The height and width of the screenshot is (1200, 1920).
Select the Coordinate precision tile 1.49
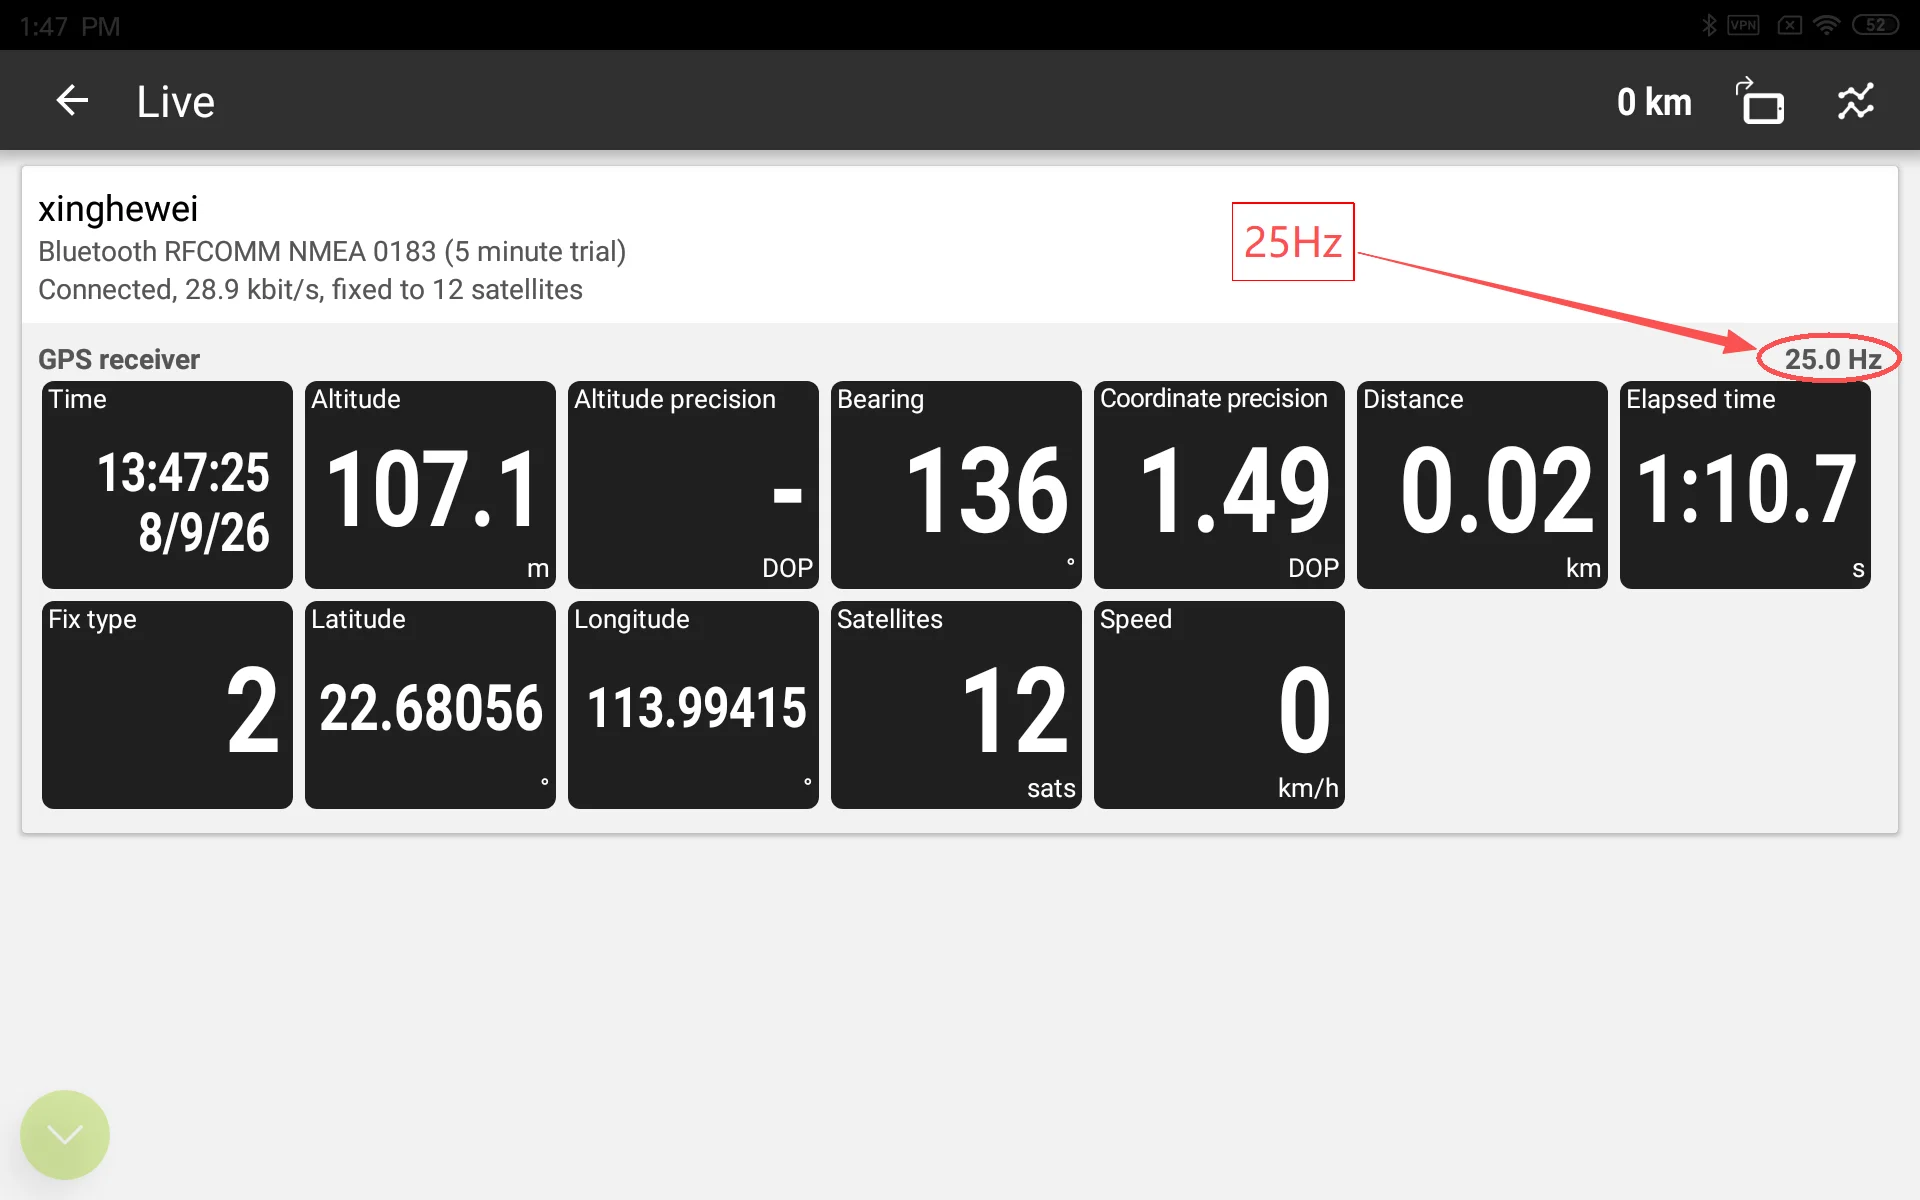[x=1219, y=485]
